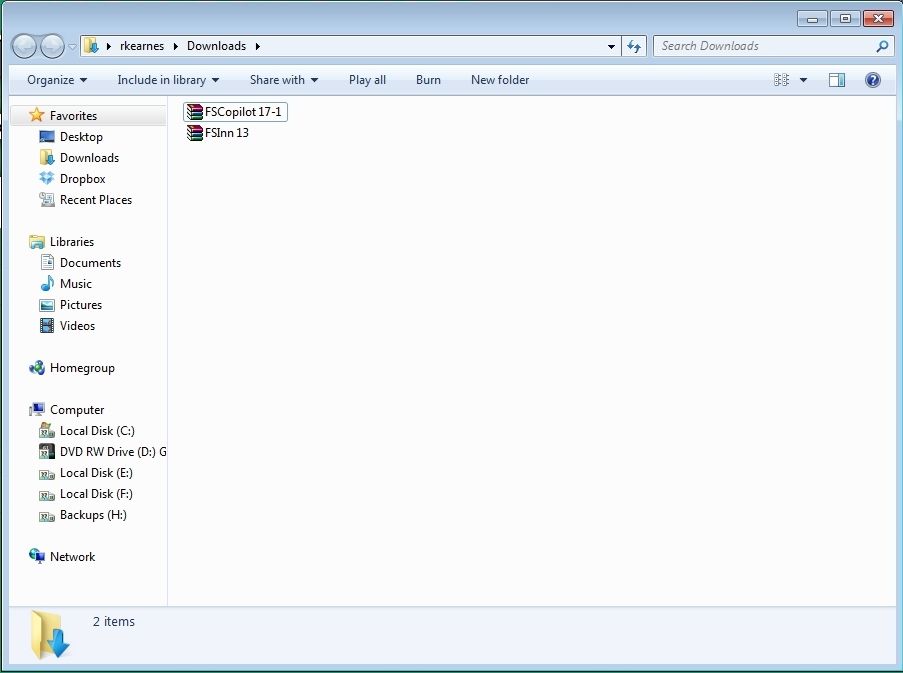Open the Share with menu
The width and height of the screenshot is (903, 673).
(284, 80)
